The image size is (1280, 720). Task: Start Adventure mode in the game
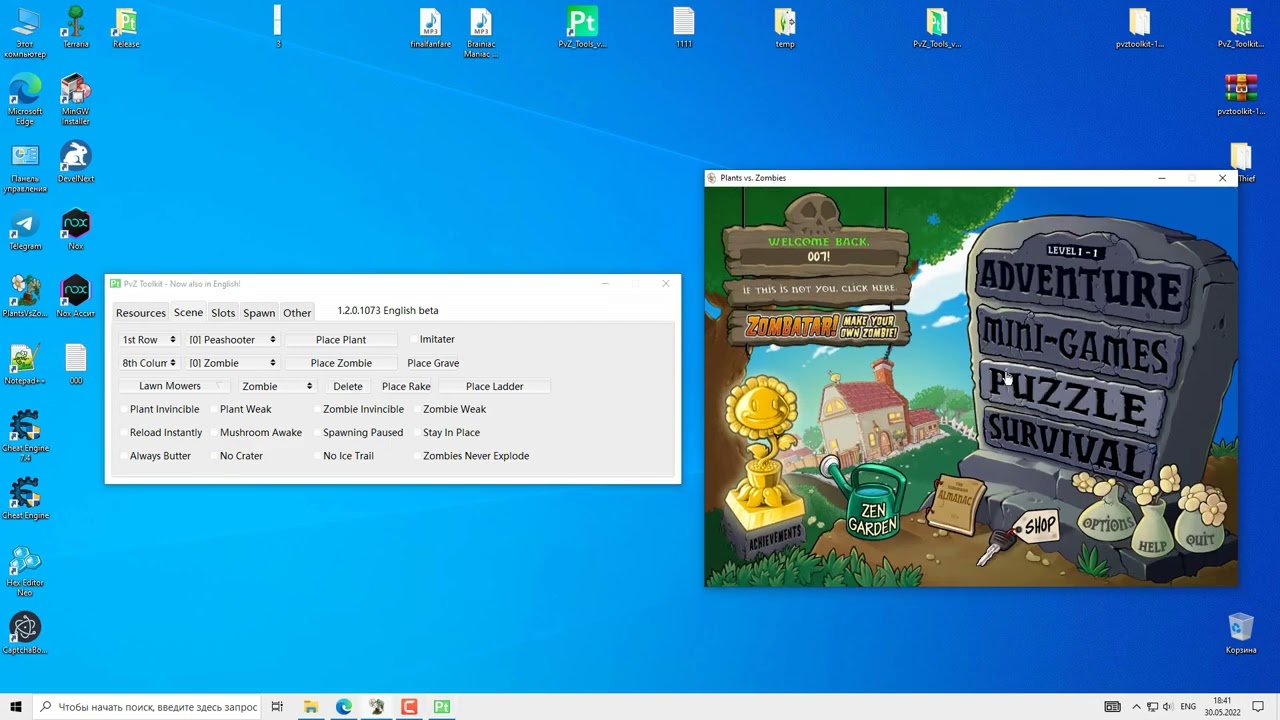(1078, 285)
